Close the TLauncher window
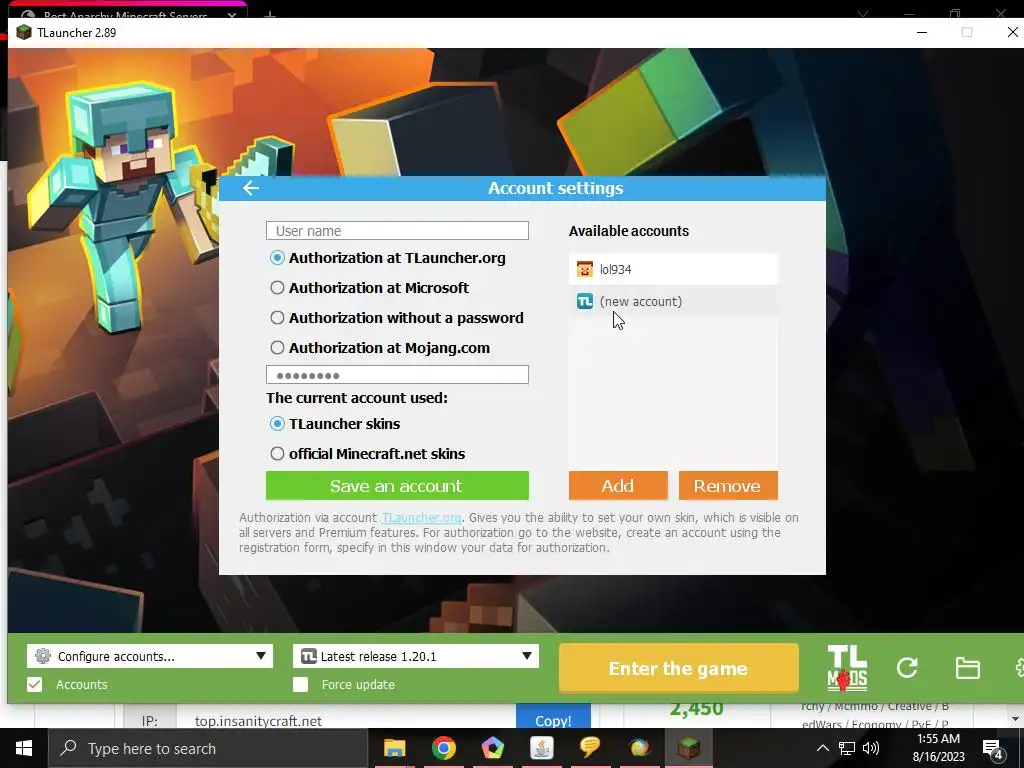The height and width of the screenshot is (768, 1024). tap(1012, 32)
